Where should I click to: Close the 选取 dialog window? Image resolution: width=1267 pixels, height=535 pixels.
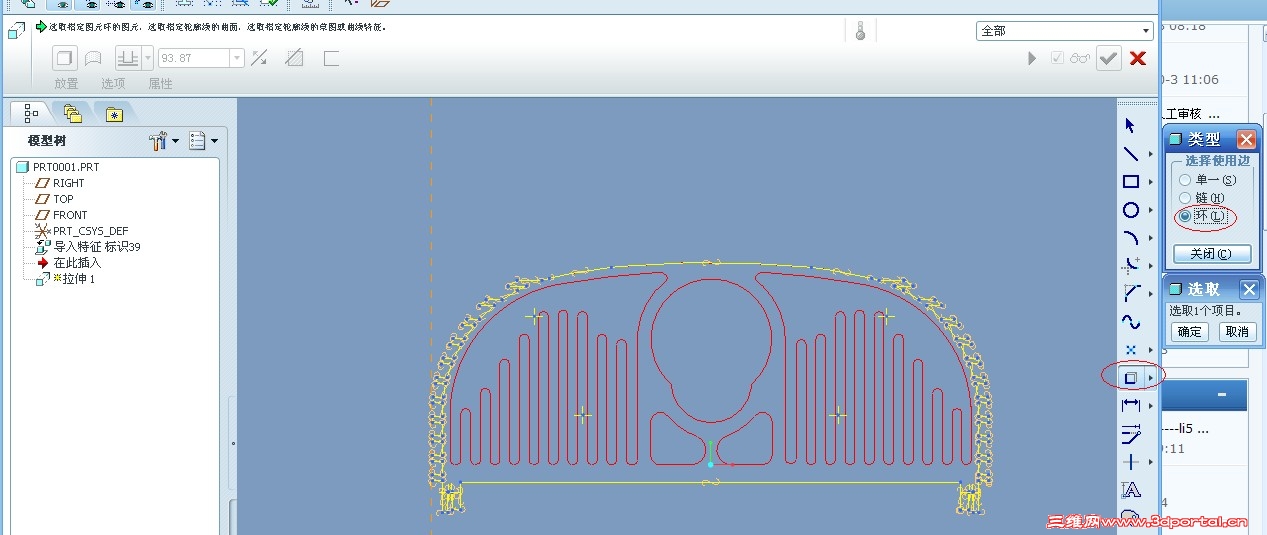click(x=1249, y=289)
